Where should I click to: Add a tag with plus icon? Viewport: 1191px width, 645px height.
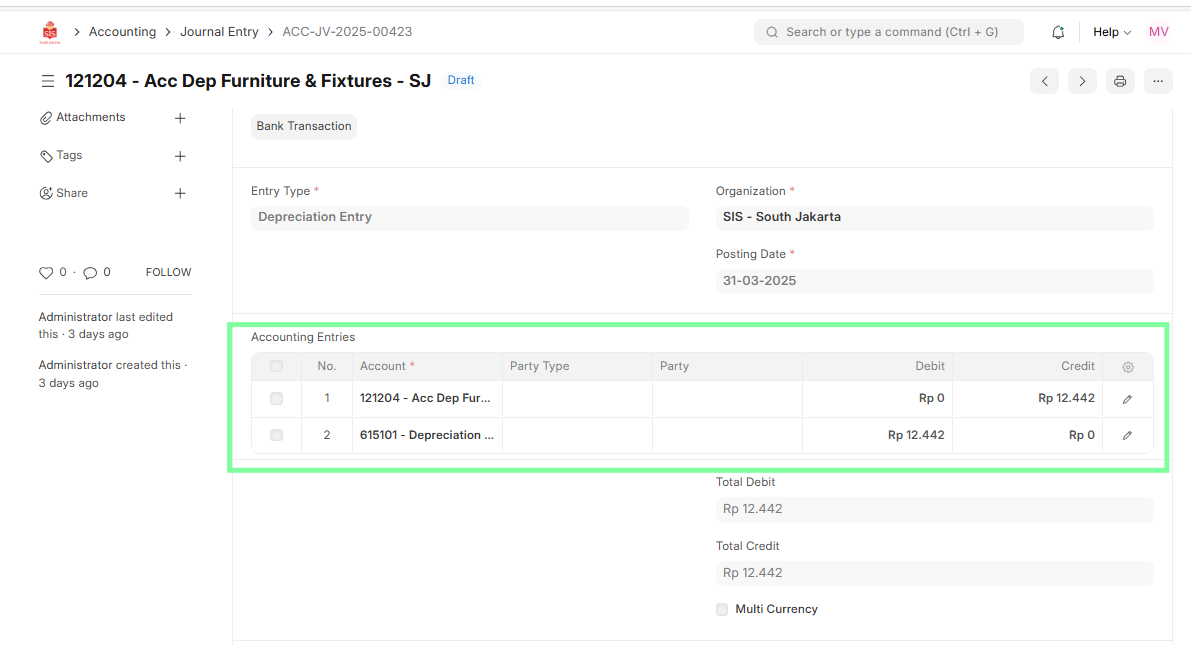pos(180,156)
